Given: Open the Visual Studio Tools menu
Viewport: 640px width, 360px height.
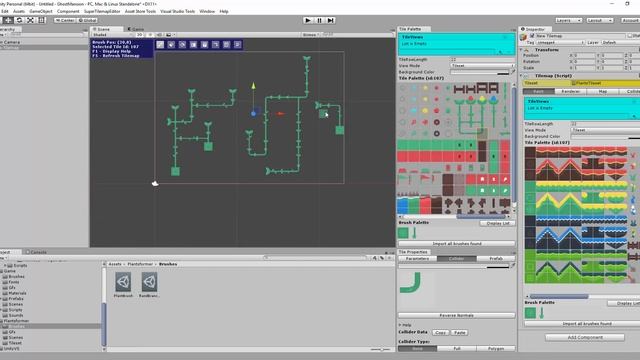Looking at the screenshot, I should tap(178, 11).
